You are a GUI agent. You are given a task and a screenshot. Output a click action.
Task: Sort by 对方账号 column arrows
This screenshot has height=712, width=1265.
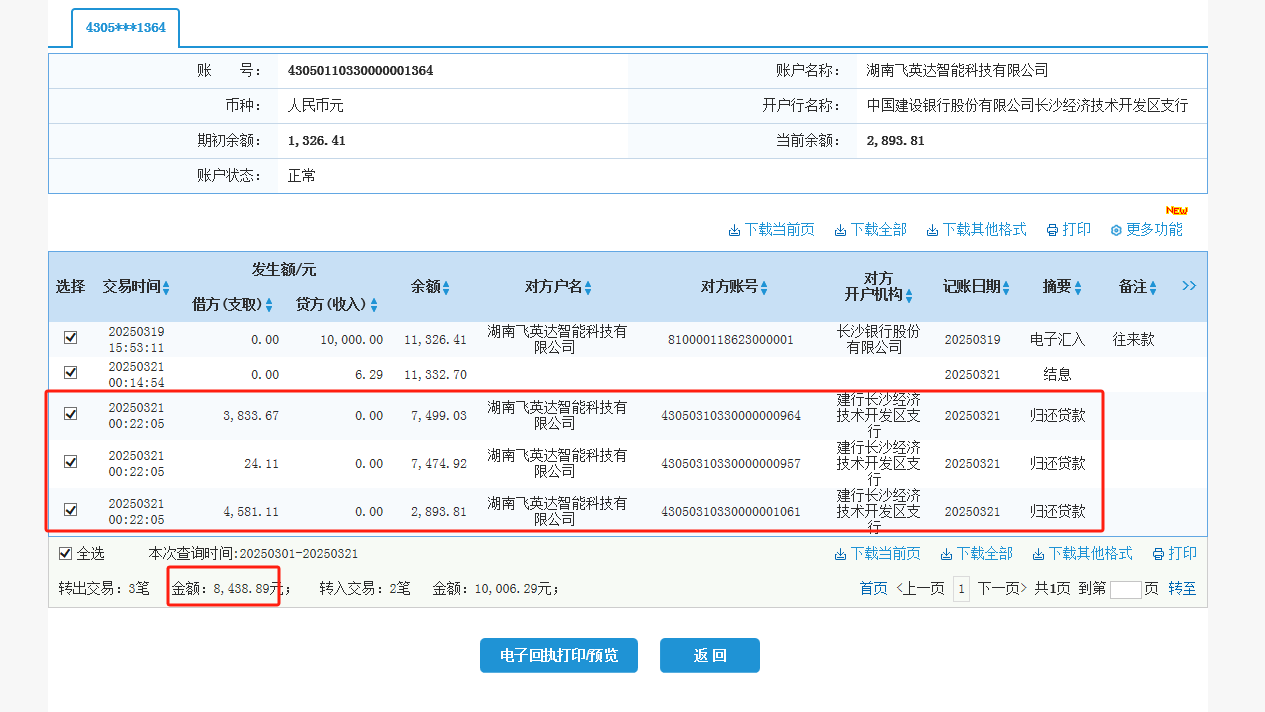[764, 288]
